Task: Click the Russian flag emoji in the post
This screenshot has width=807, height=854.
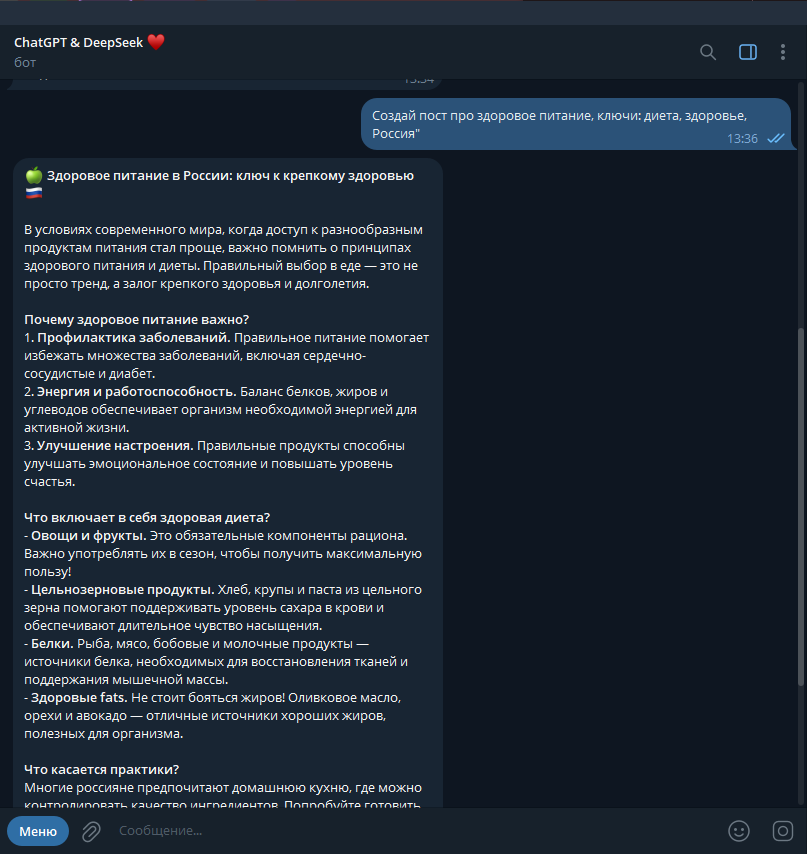Action: click(34, 193)
